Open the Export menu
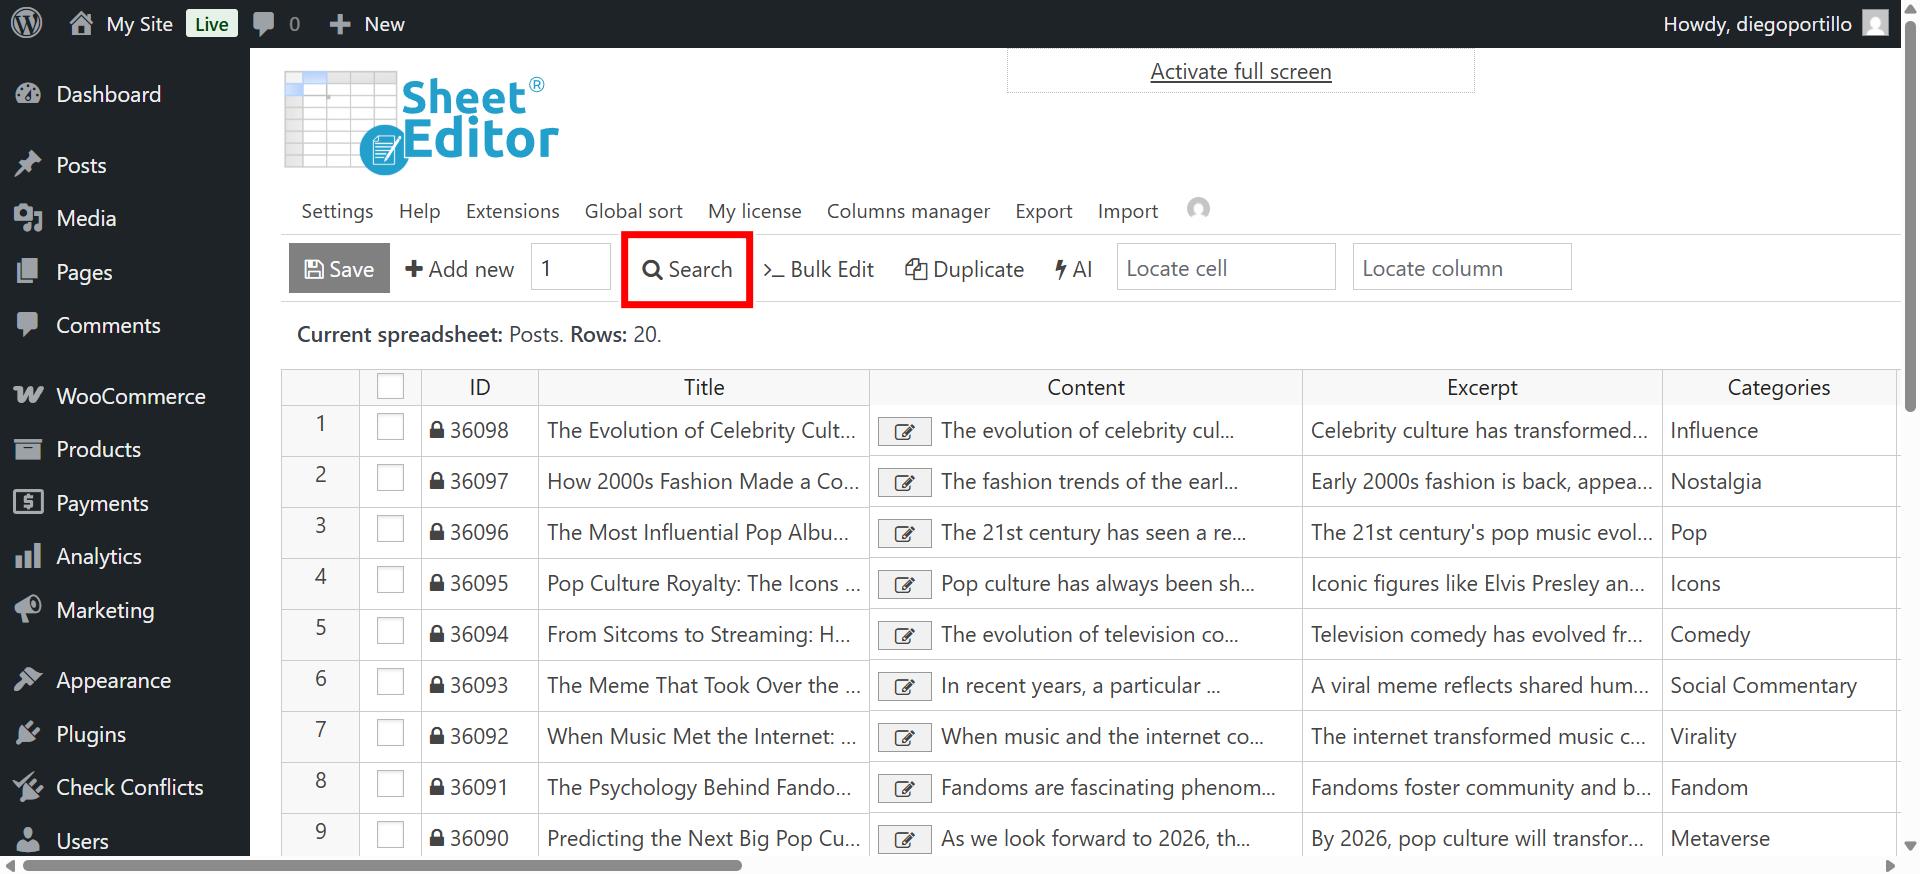Image resolution: width=1920 pixels, height=874 pixels. click(x=1043, y=211)
